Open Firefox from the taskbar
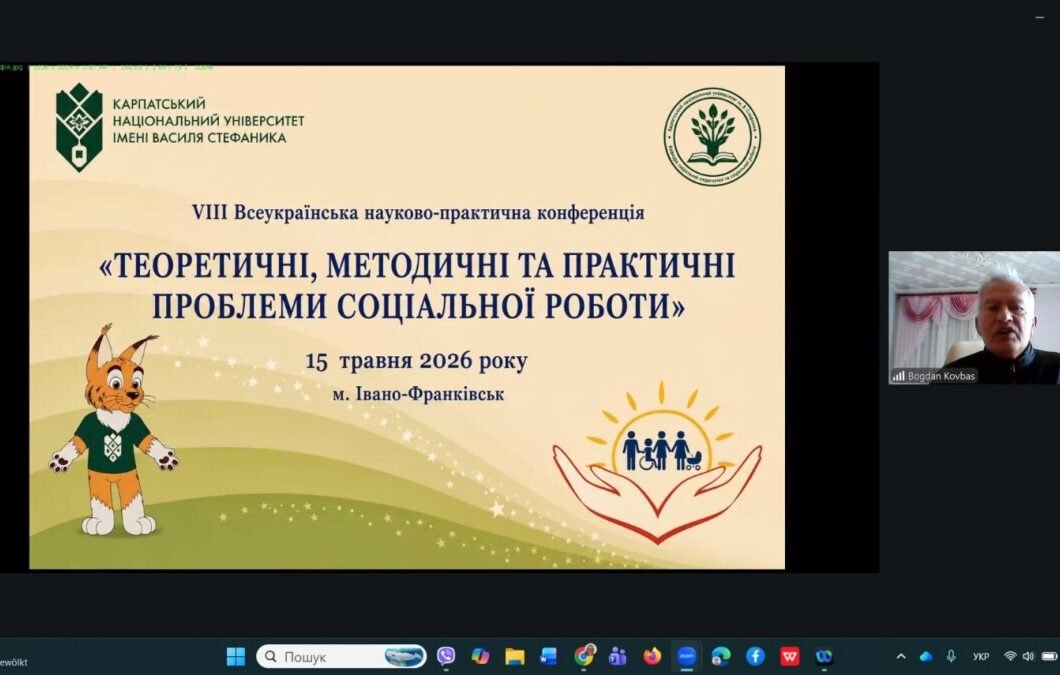Viewport: 1060px width, 675px height. [x=652, y=656]
